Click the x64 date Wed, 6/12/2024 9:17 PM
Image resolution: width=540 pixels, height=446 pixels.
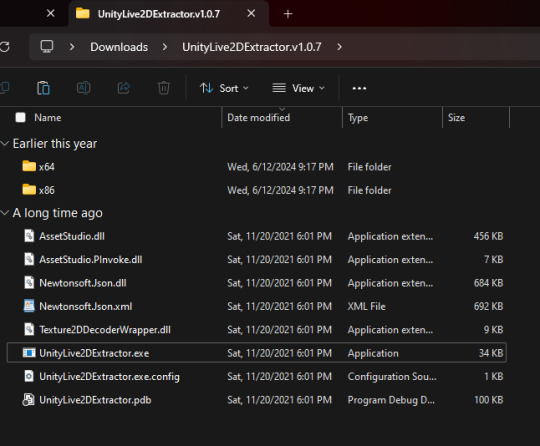pos(280,167)
